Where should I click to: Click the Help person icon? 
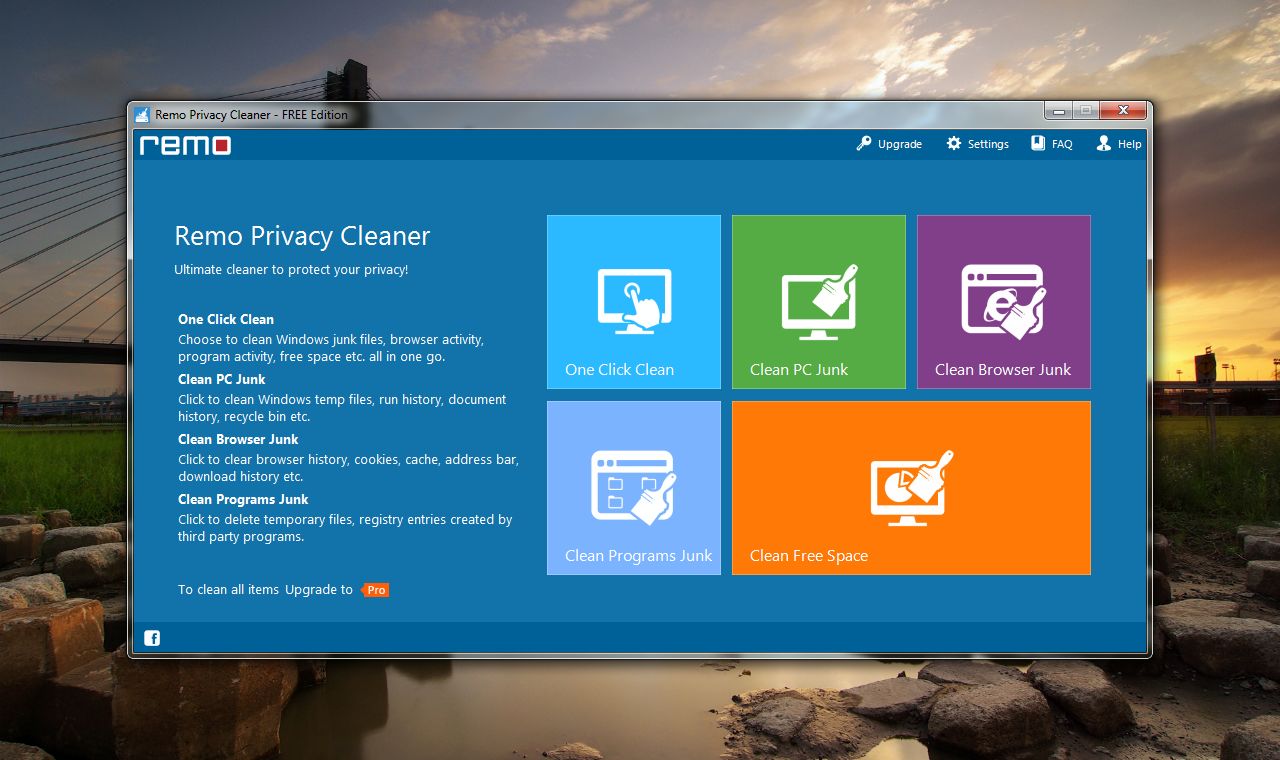pos(1103,144)
